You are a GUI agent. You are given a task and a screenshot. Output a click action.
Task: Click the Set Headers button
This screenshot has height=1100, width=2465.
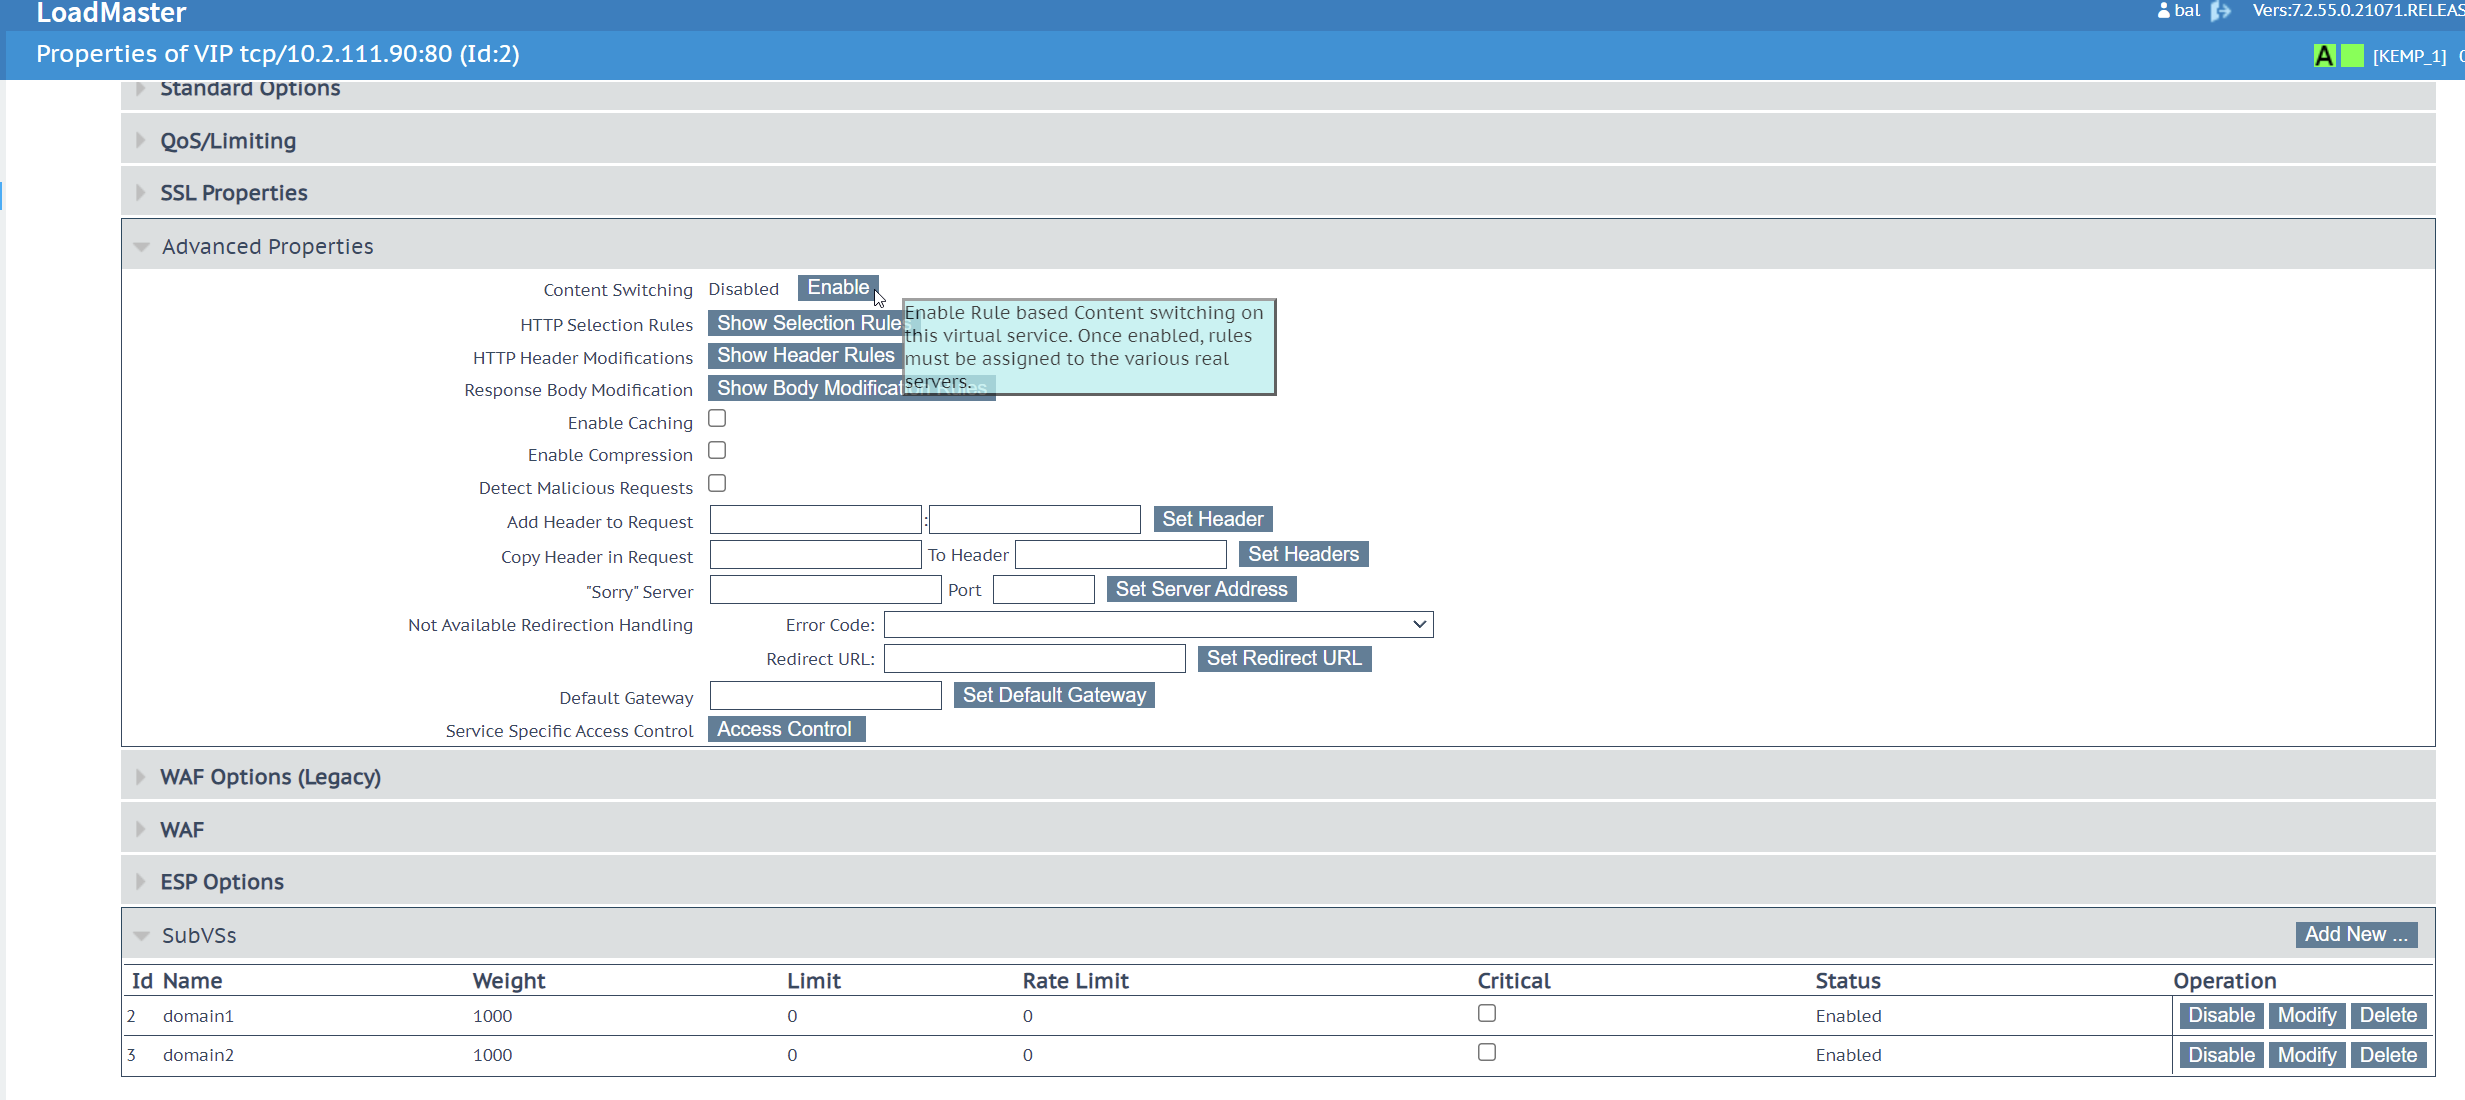1303,554
